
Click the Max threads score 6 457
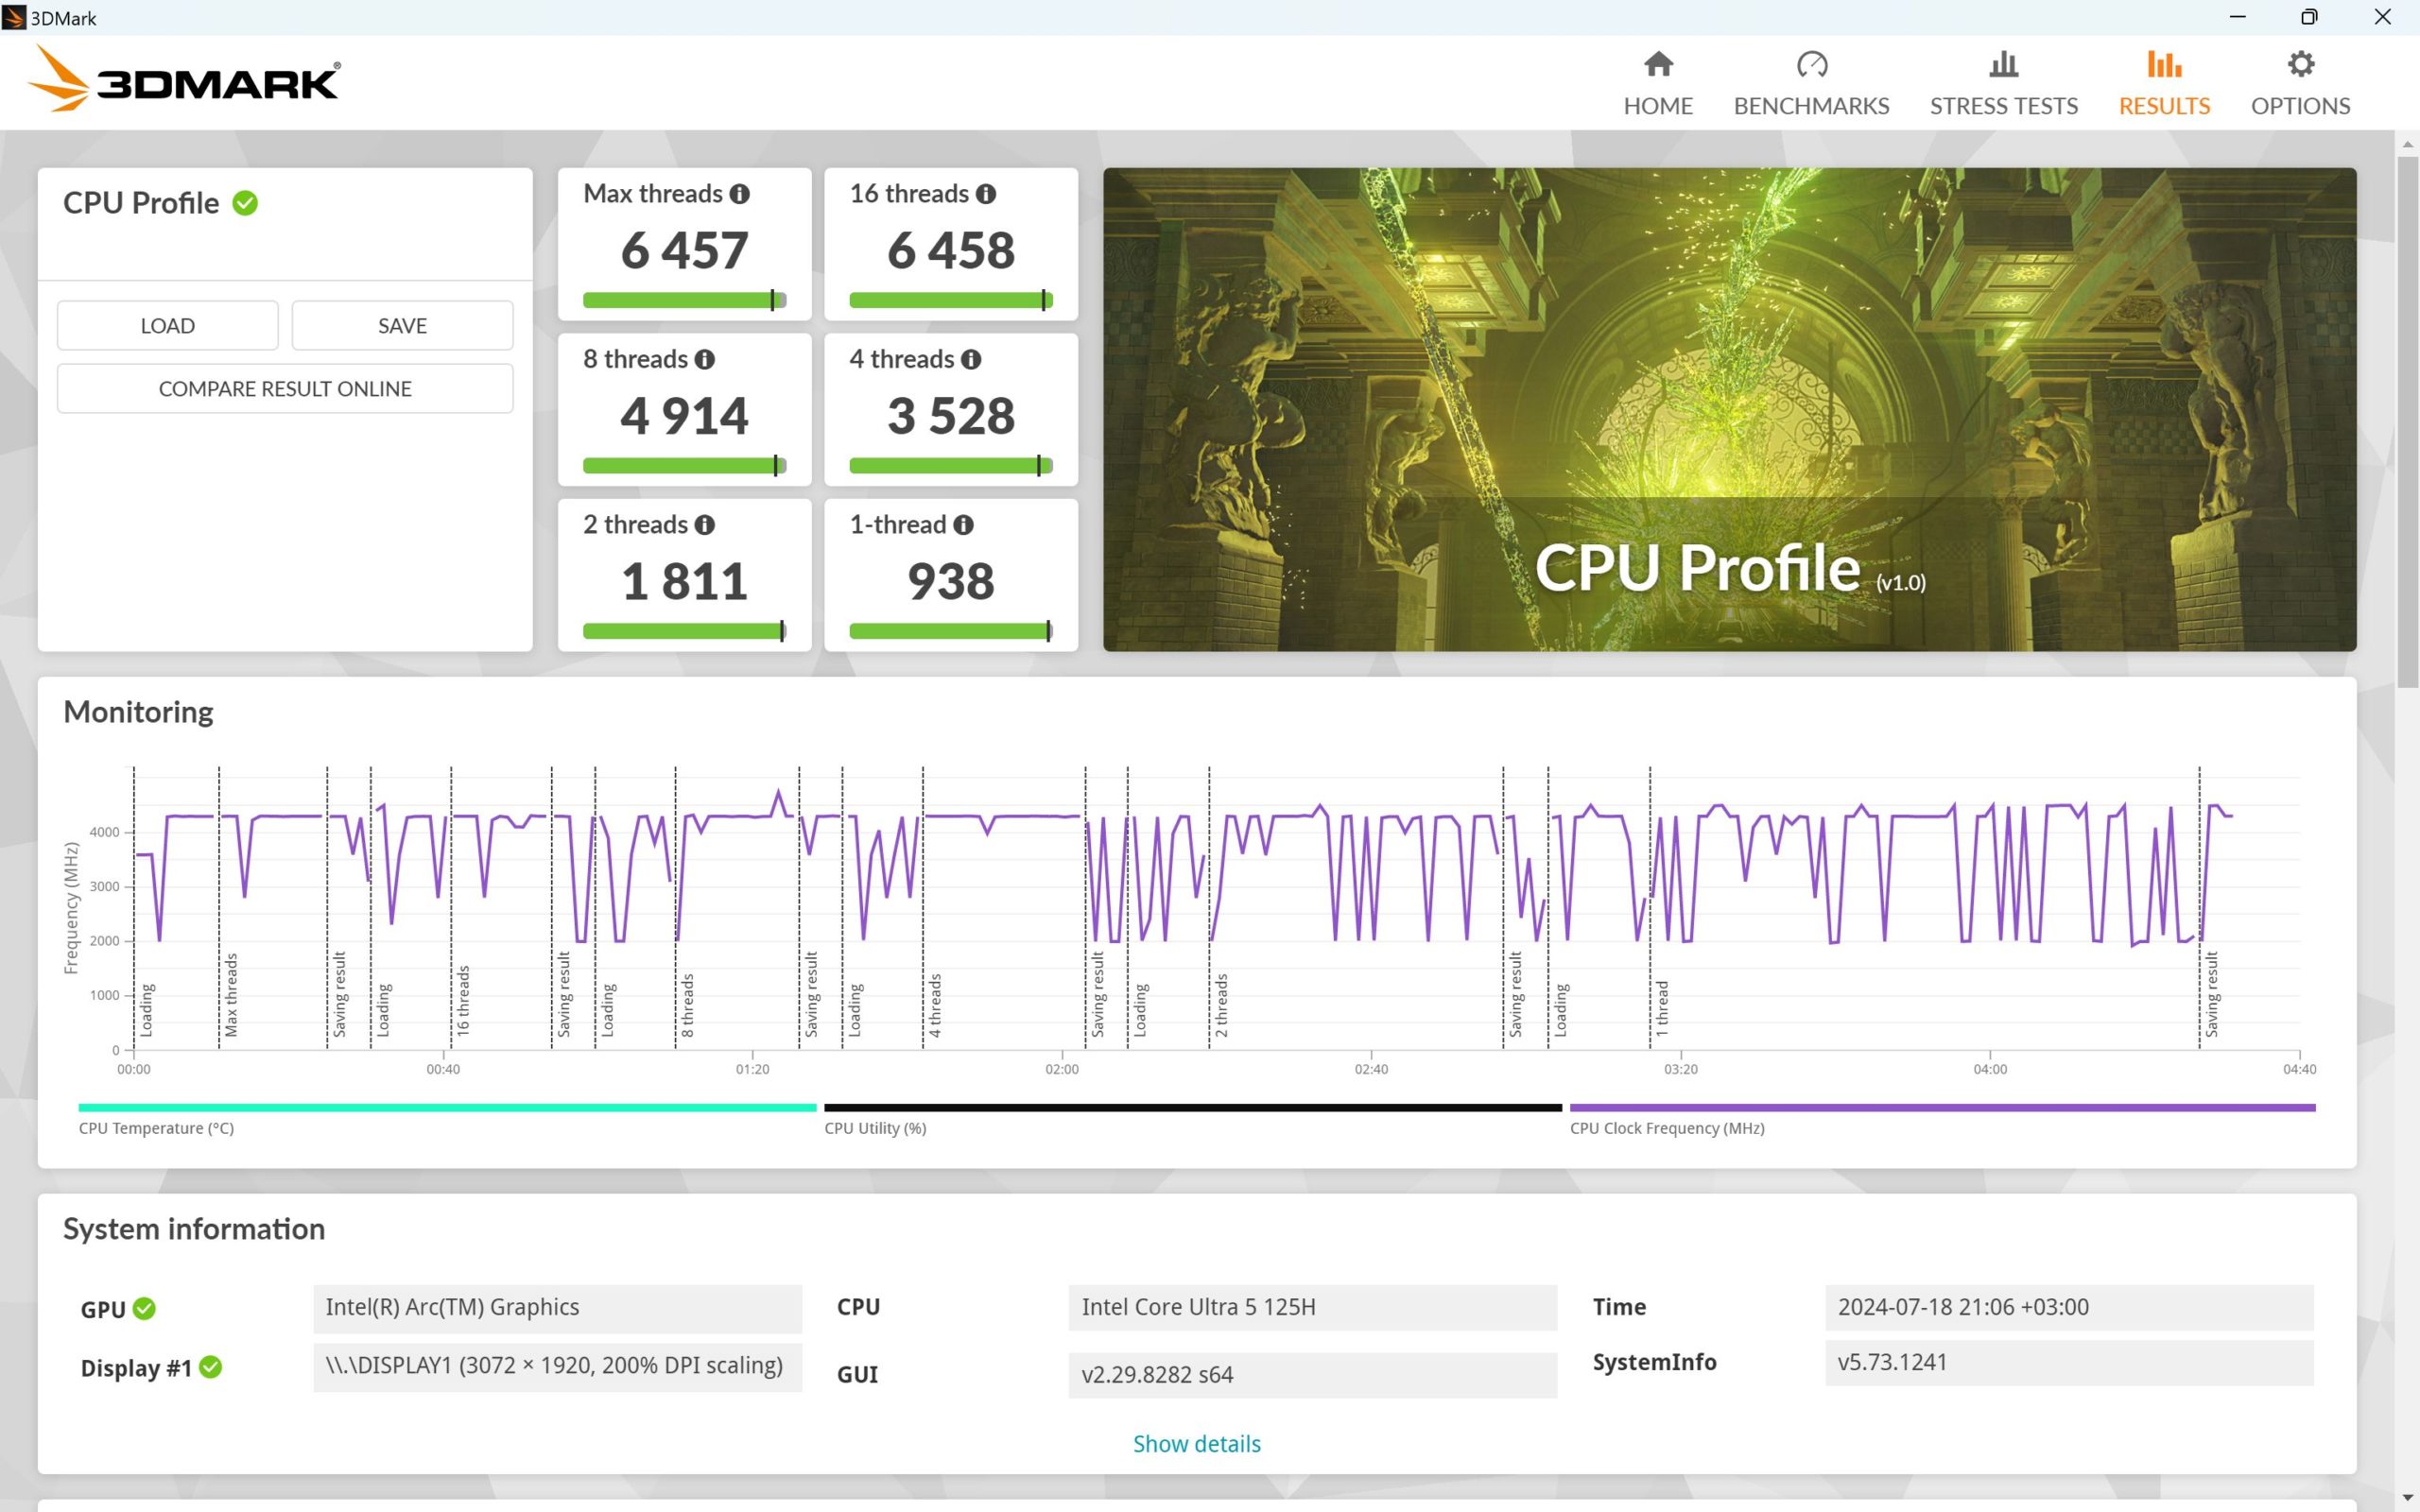pyautogui.click(x=684, y=250)
